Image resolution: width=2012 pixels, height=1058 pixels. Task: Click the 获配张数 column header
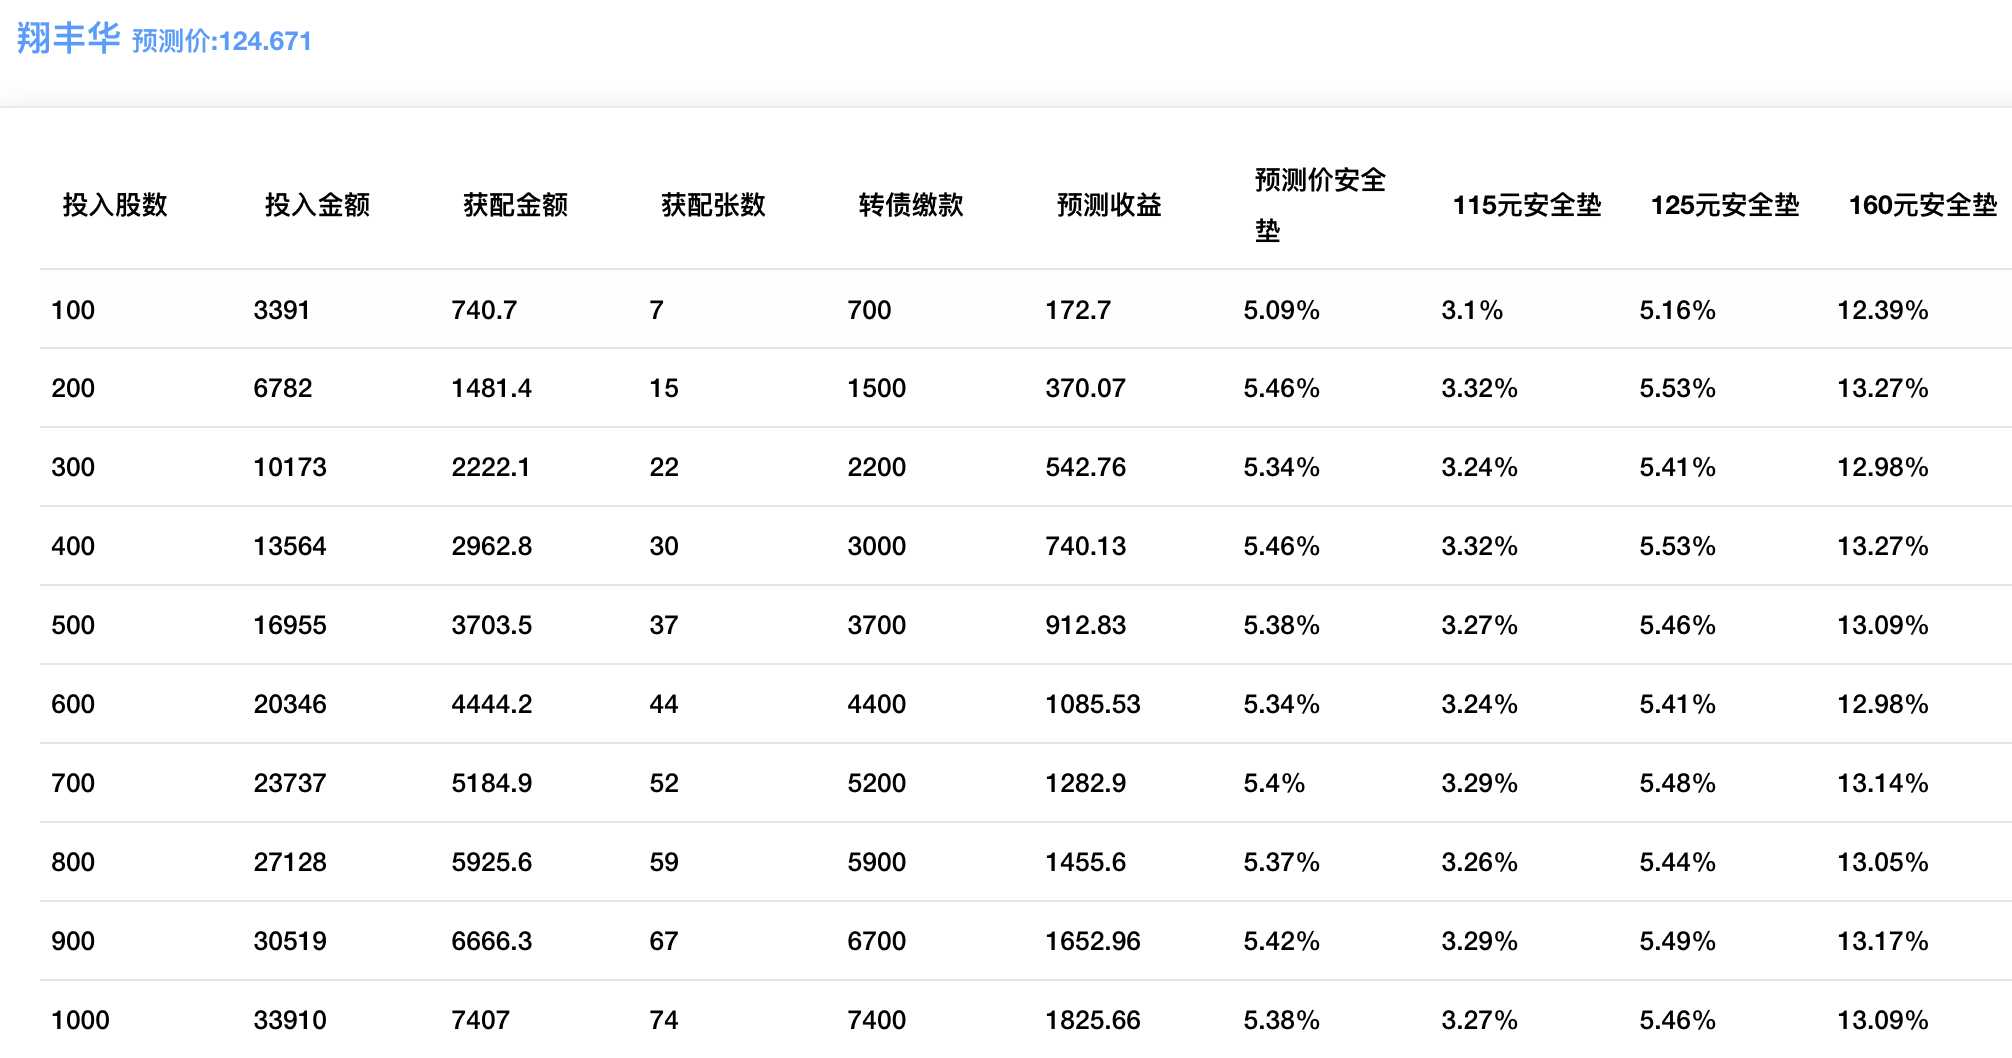713,205
